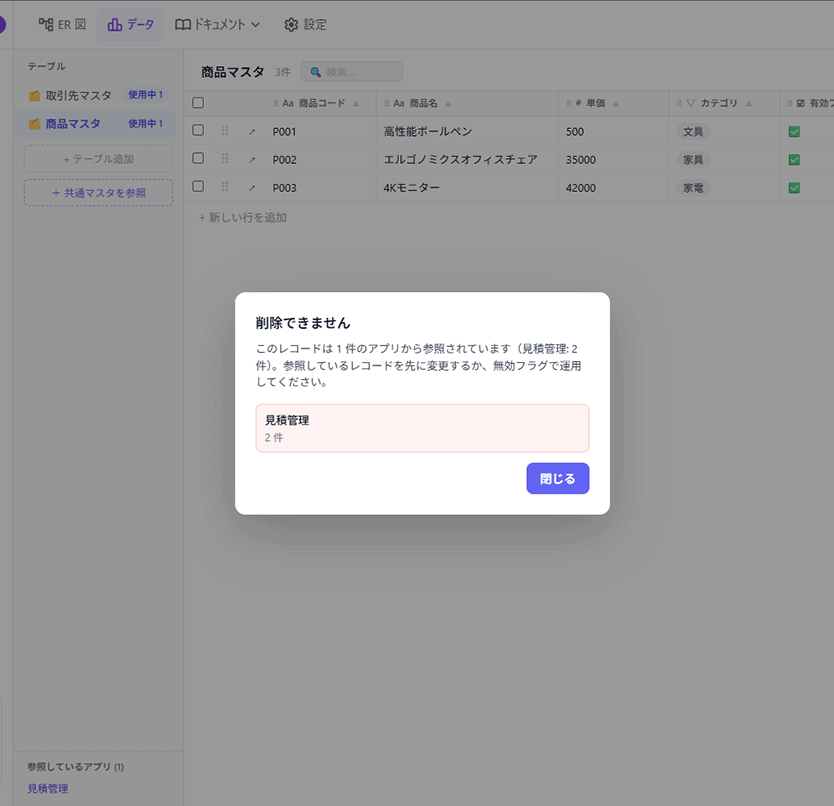Viewport: 834px width, 806px height.
Task: Click the 見積管理 reference card in dialog
Action: (x=422, y=428)
